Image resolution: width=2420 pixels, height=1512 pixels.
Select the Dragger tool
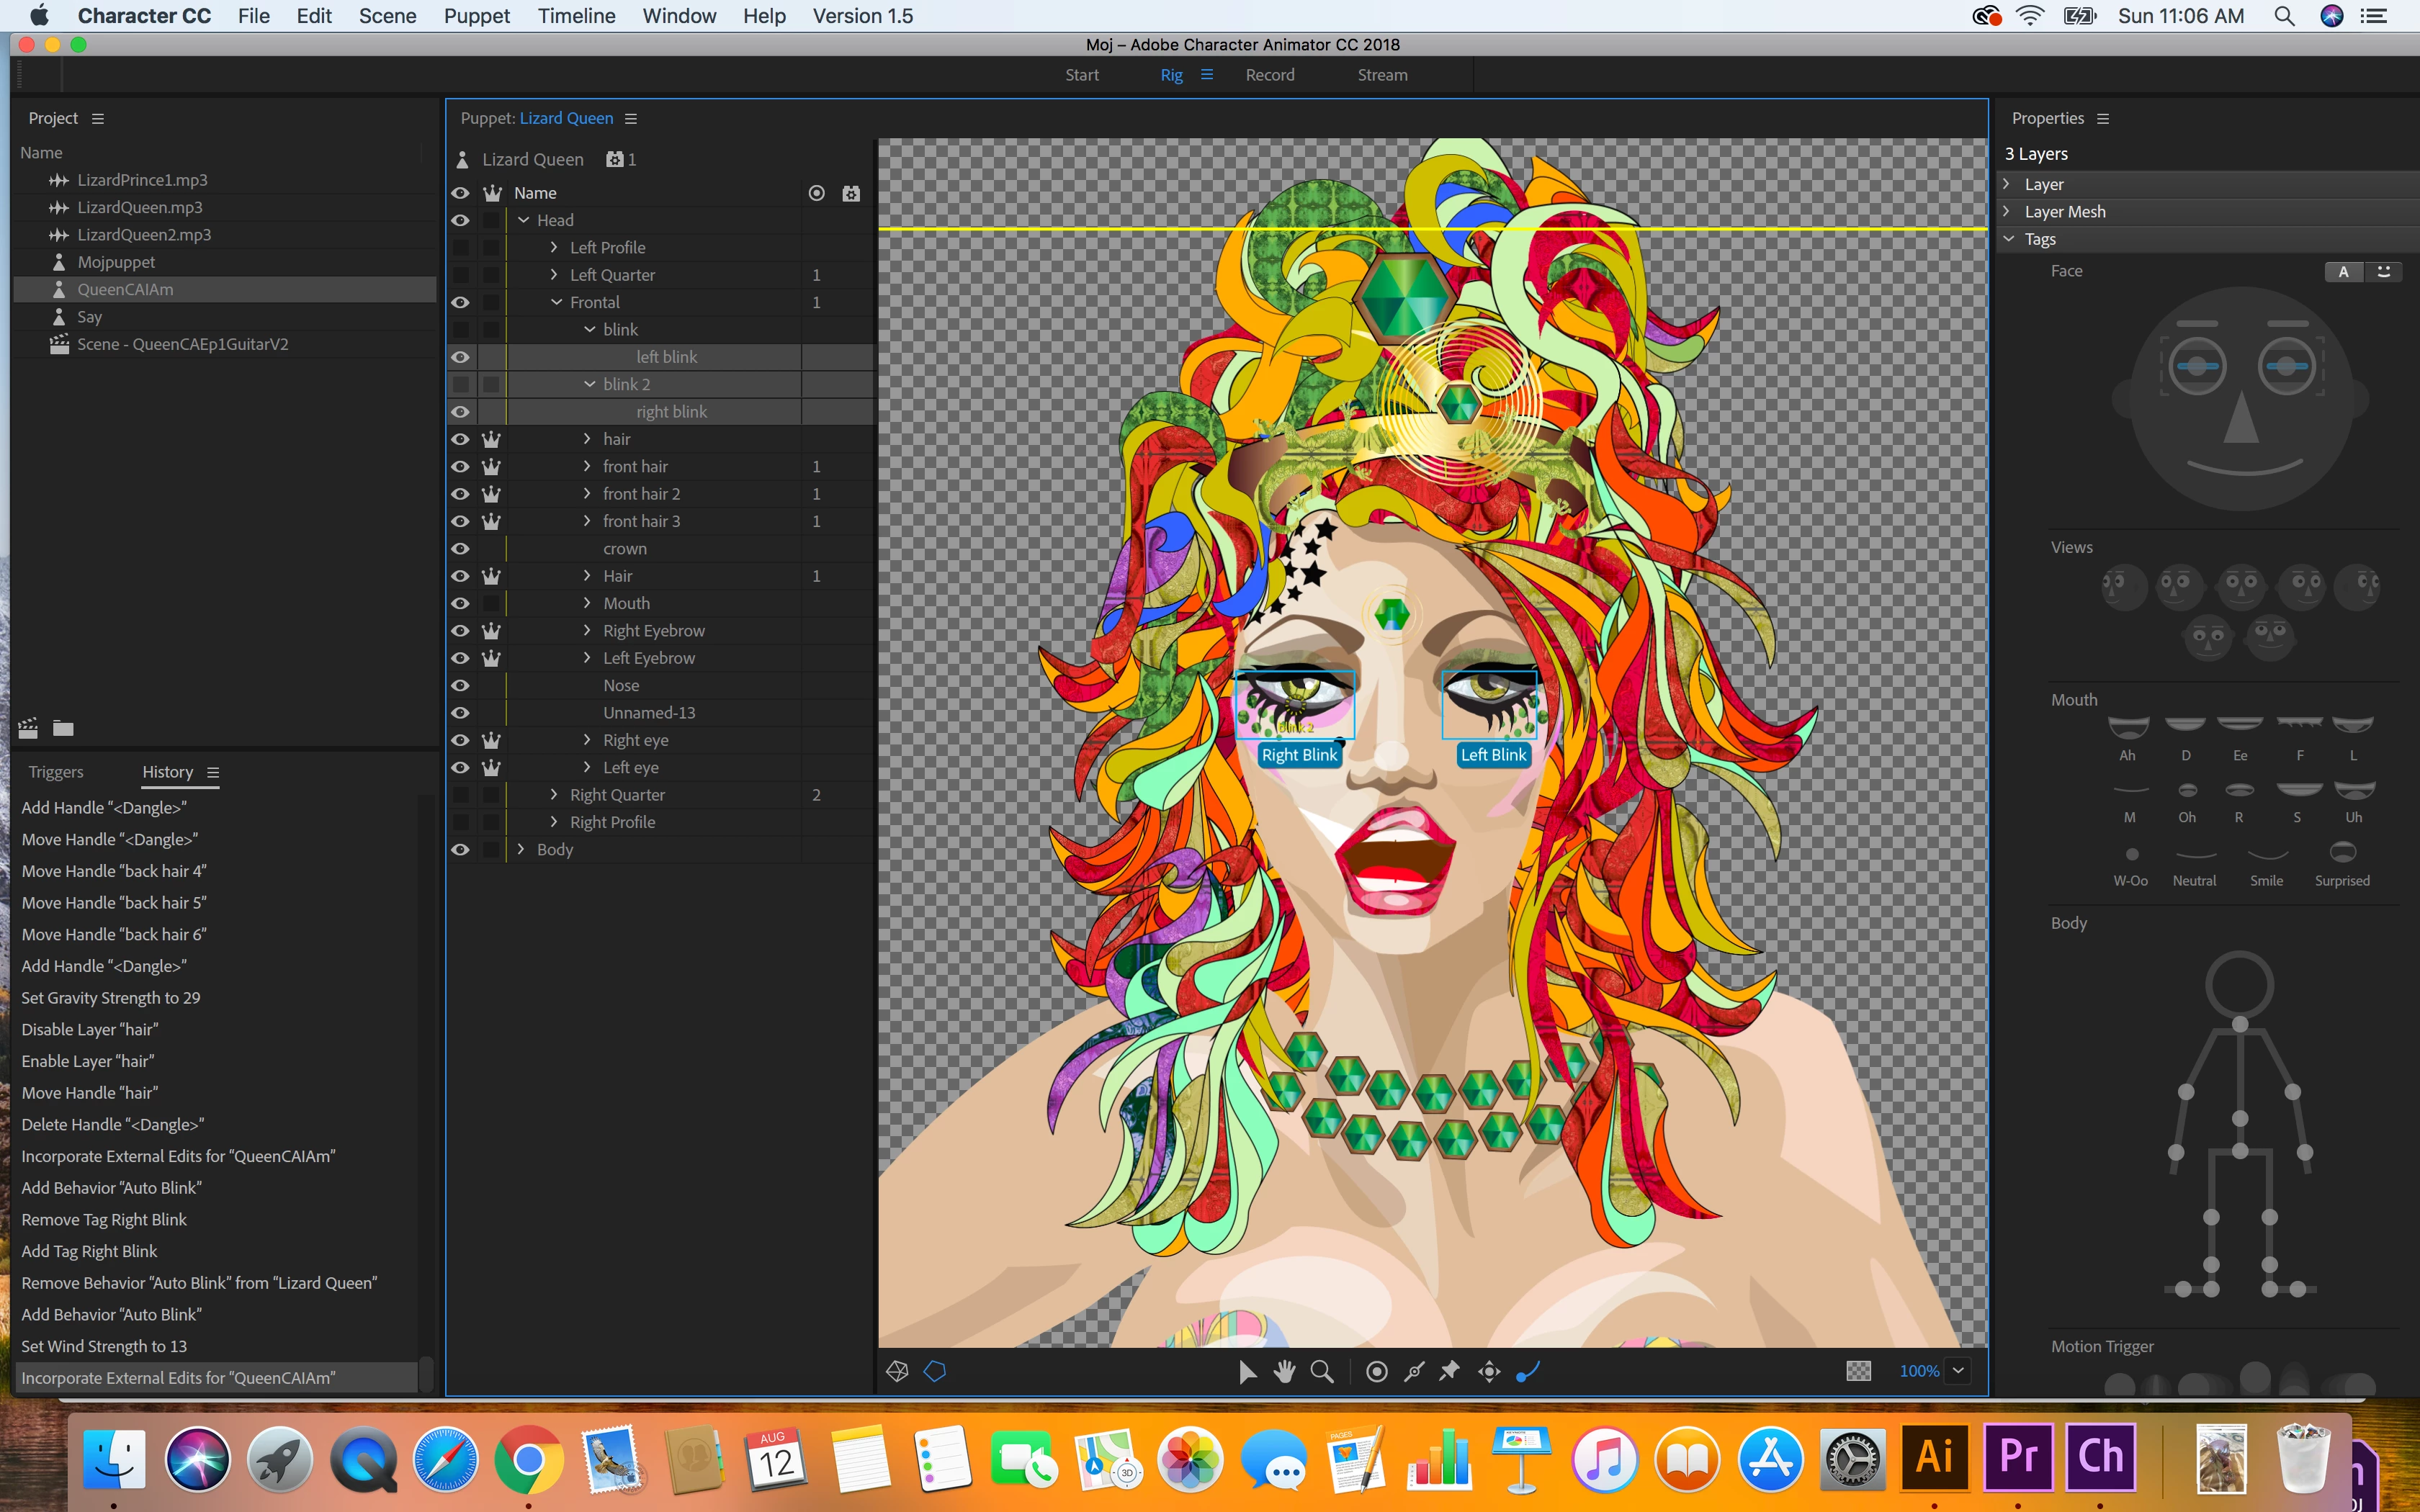(1489, 1371)
